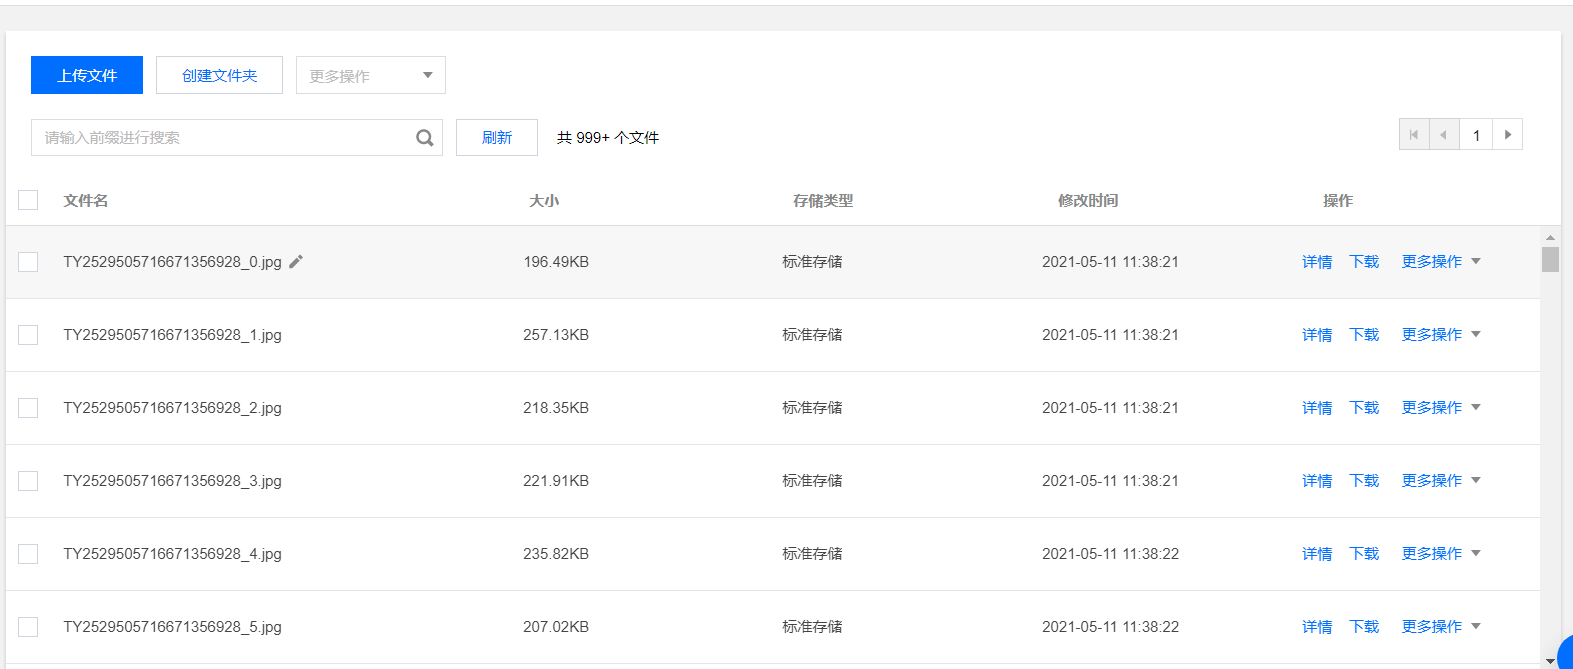Screen dimensions: 1573x669
Task: Click filename TY2529505716671356928_0.jpg
Action: (x=172, y=262)
